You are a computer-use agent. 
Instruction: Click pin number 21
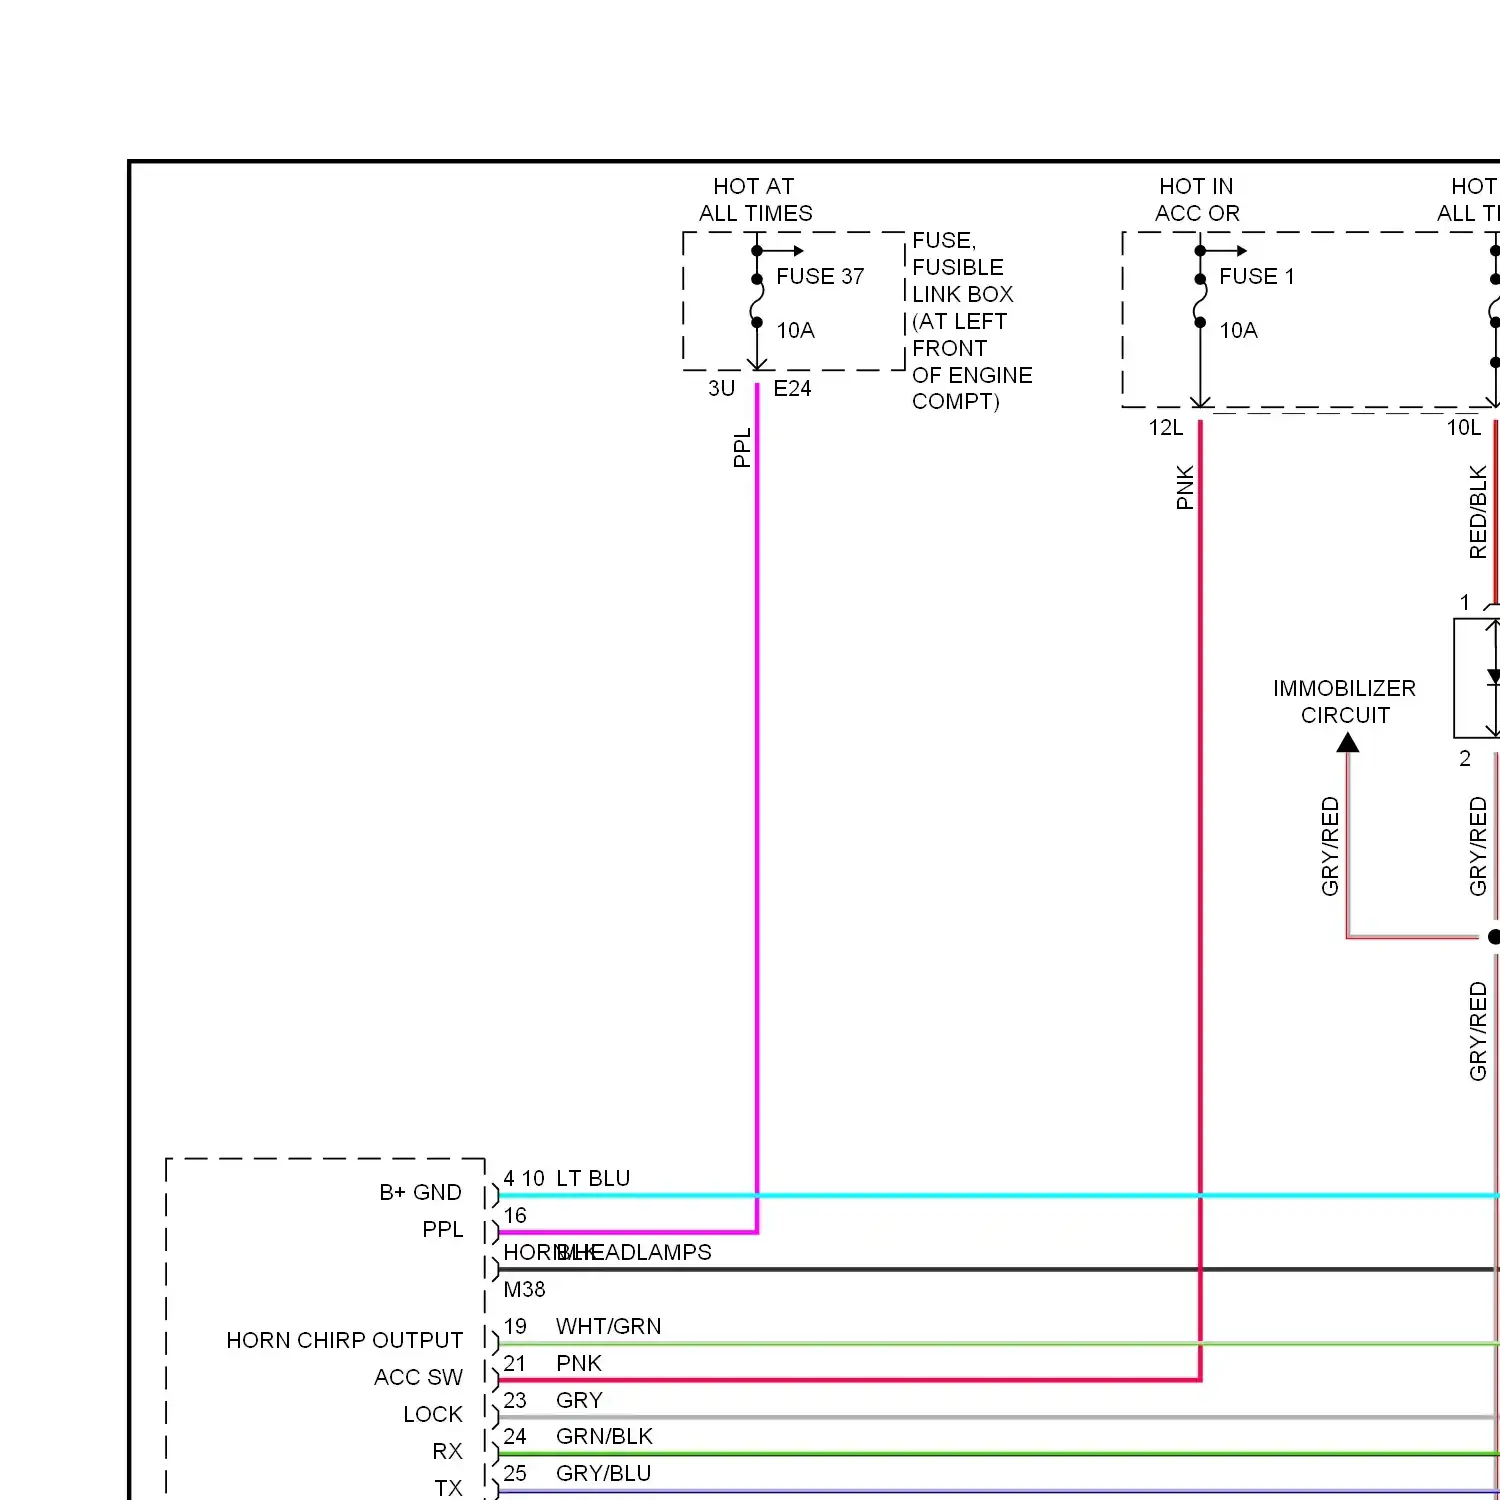pos(515,1363)
